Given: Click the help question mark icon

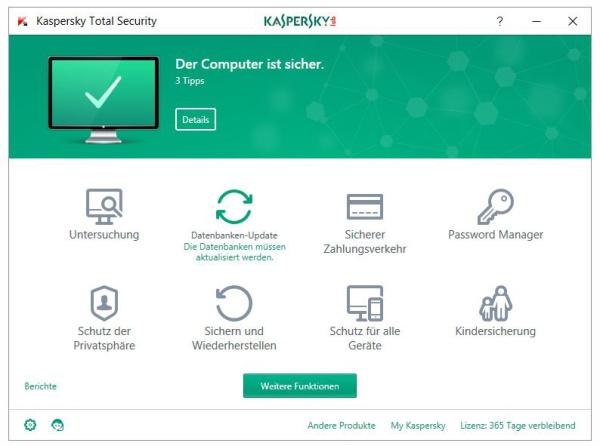Looking at the screenshot, I should [500, 21].
